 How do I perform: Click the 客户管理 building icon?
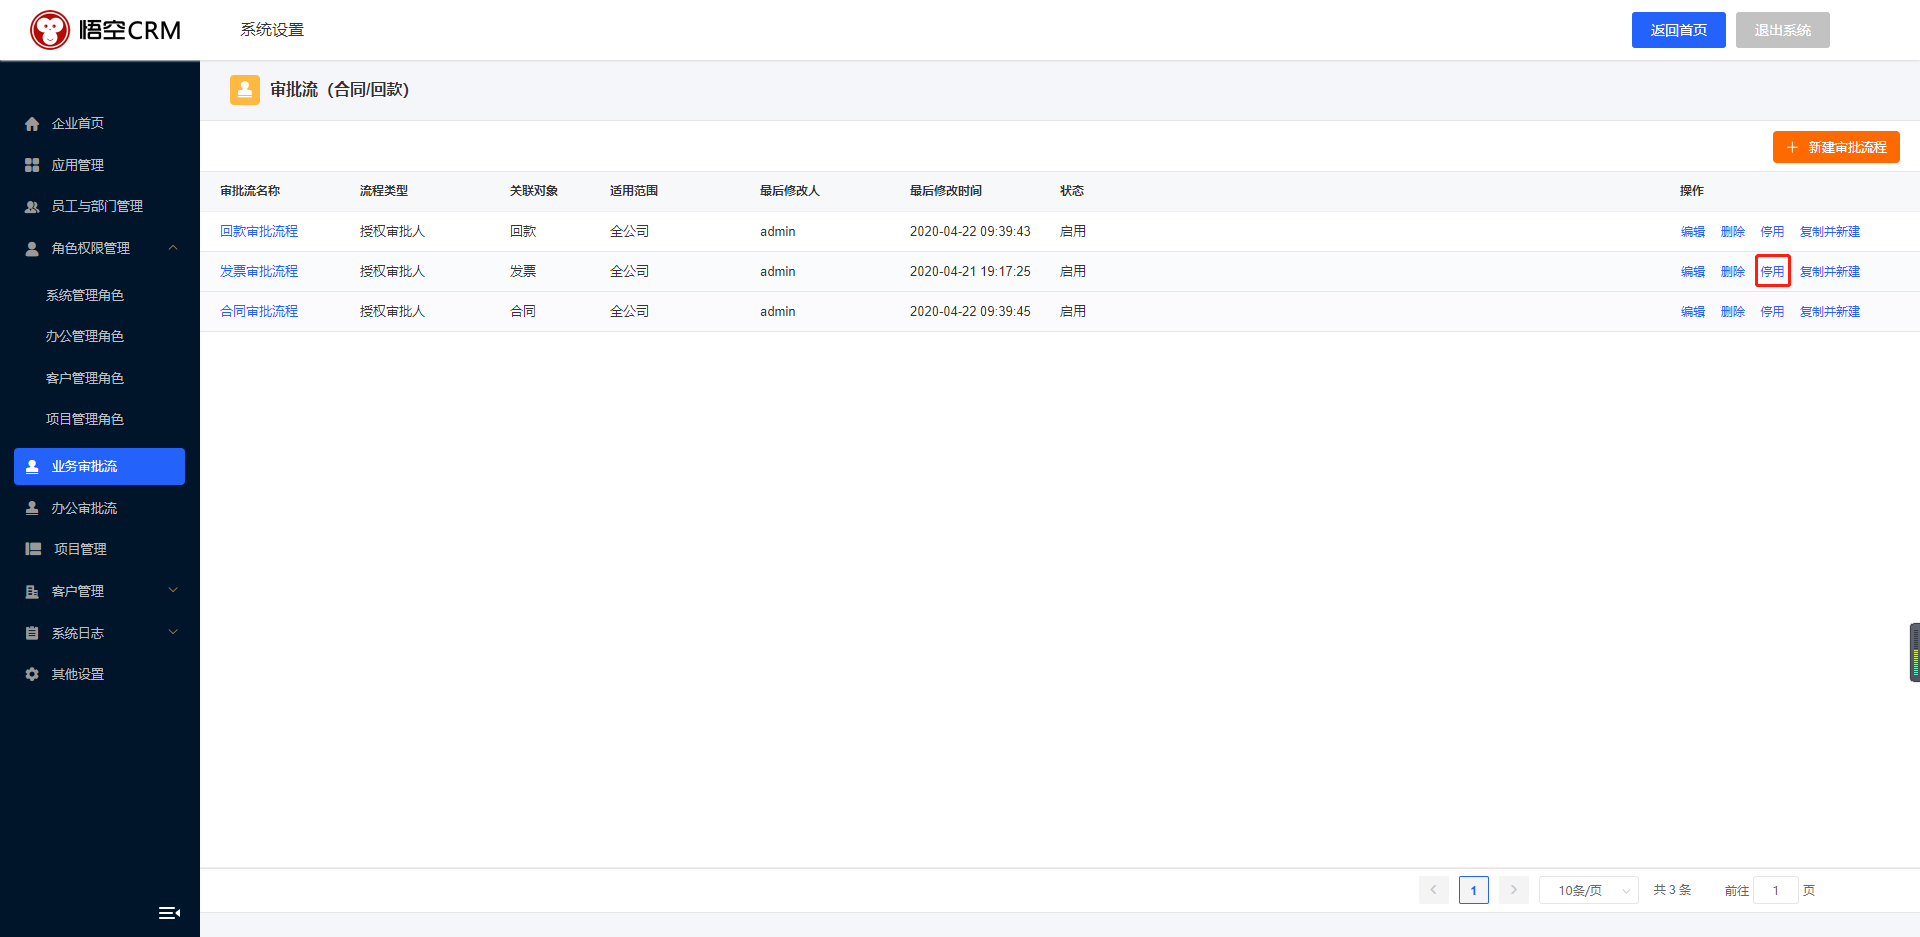[32, 592]
